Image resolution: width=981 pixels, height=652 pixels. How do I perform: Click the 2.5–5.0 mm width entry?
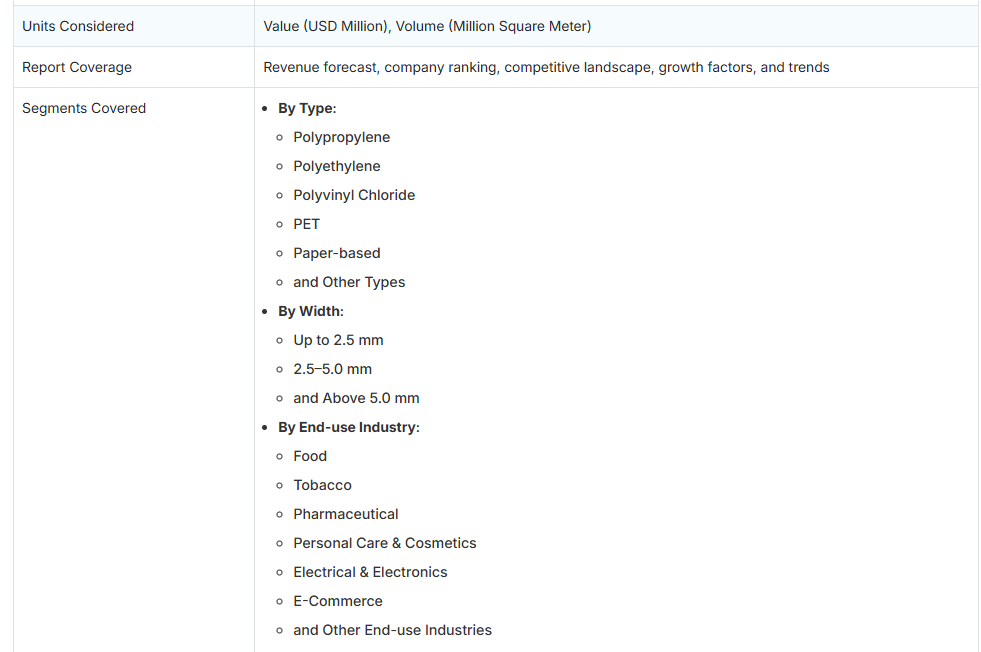pyautogui.click(x=332, y=369)
